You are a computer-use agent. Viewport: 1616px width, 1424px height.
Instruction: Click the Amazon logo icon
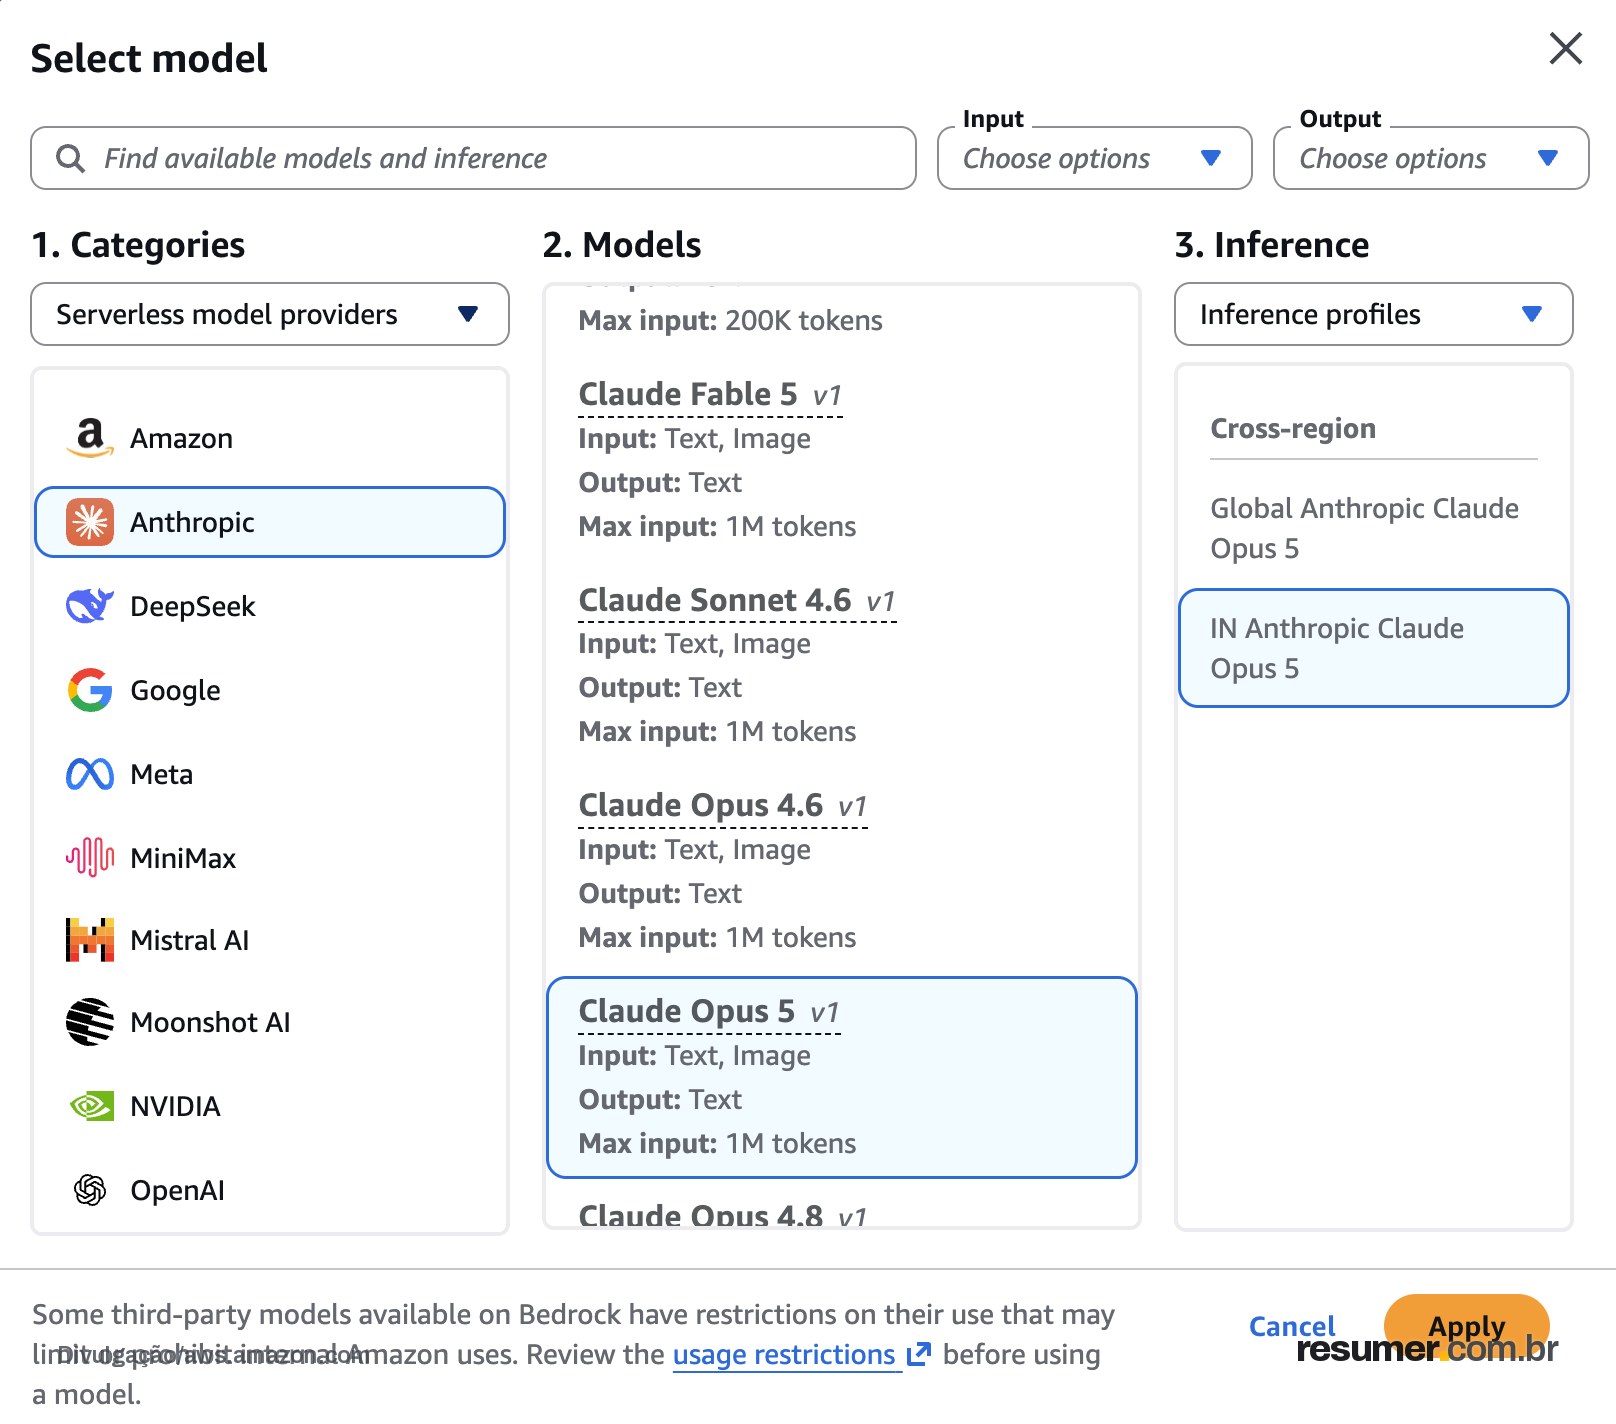point(90,438)
